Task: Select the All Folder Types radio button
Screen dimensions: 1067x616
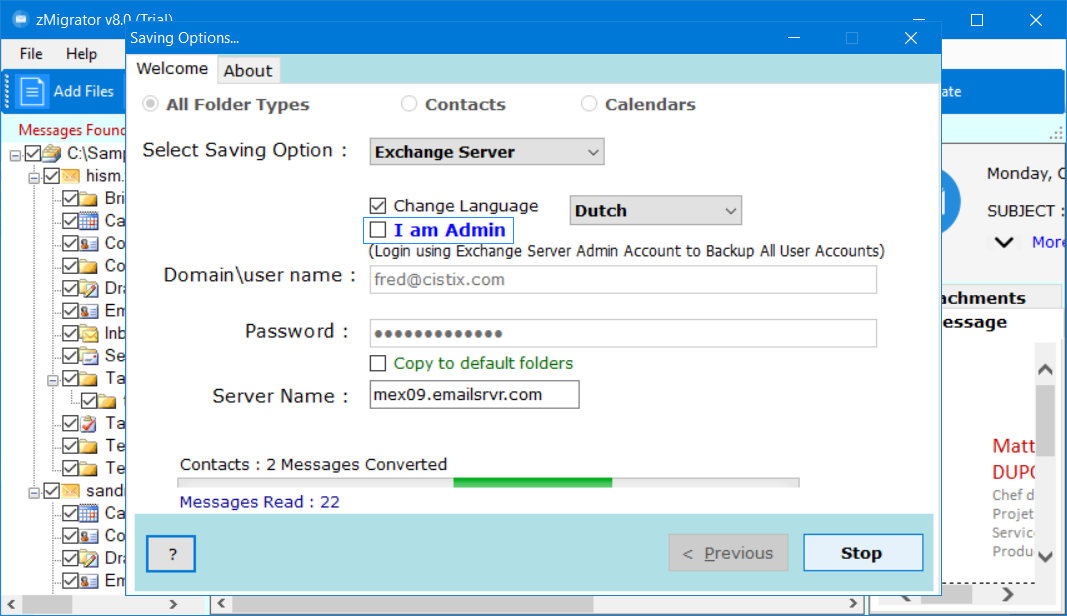Action: click(150, 104)
